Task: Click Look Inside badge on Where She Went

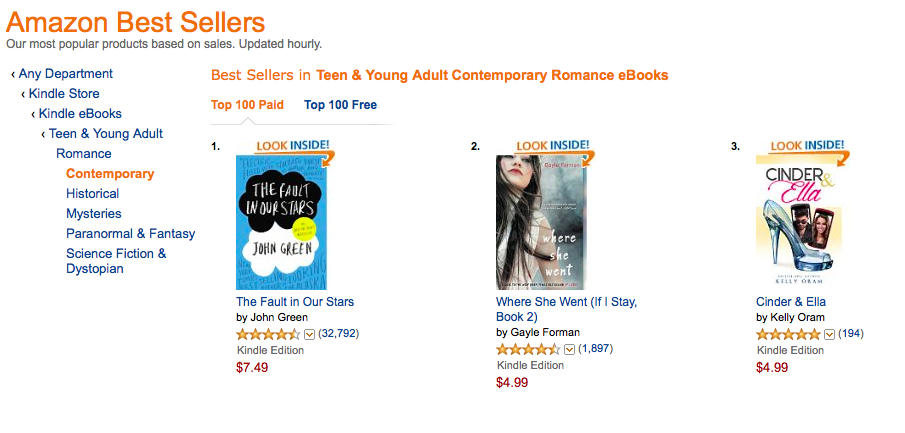Action: coord(553,145)
